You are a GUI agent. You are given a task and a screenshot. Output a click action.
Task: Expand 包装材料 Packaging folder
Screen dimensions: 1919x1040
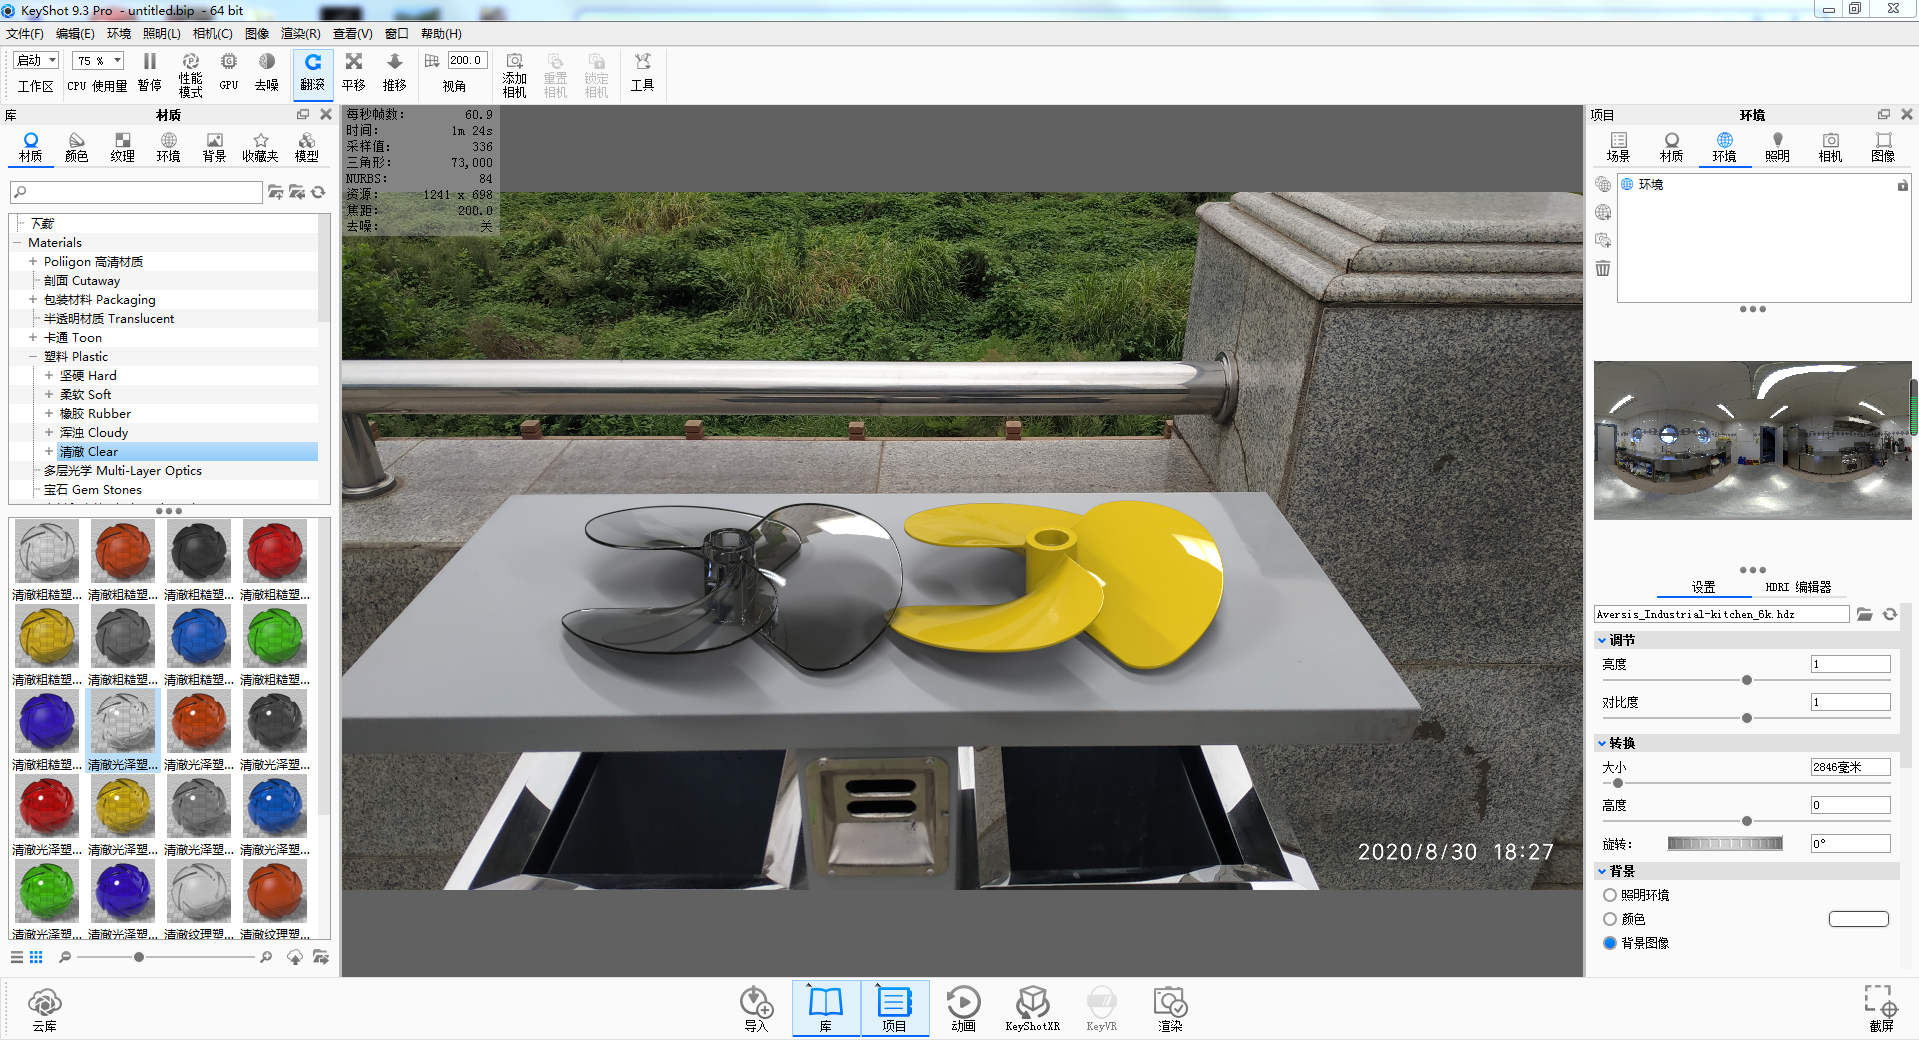(x=33, y=300)
